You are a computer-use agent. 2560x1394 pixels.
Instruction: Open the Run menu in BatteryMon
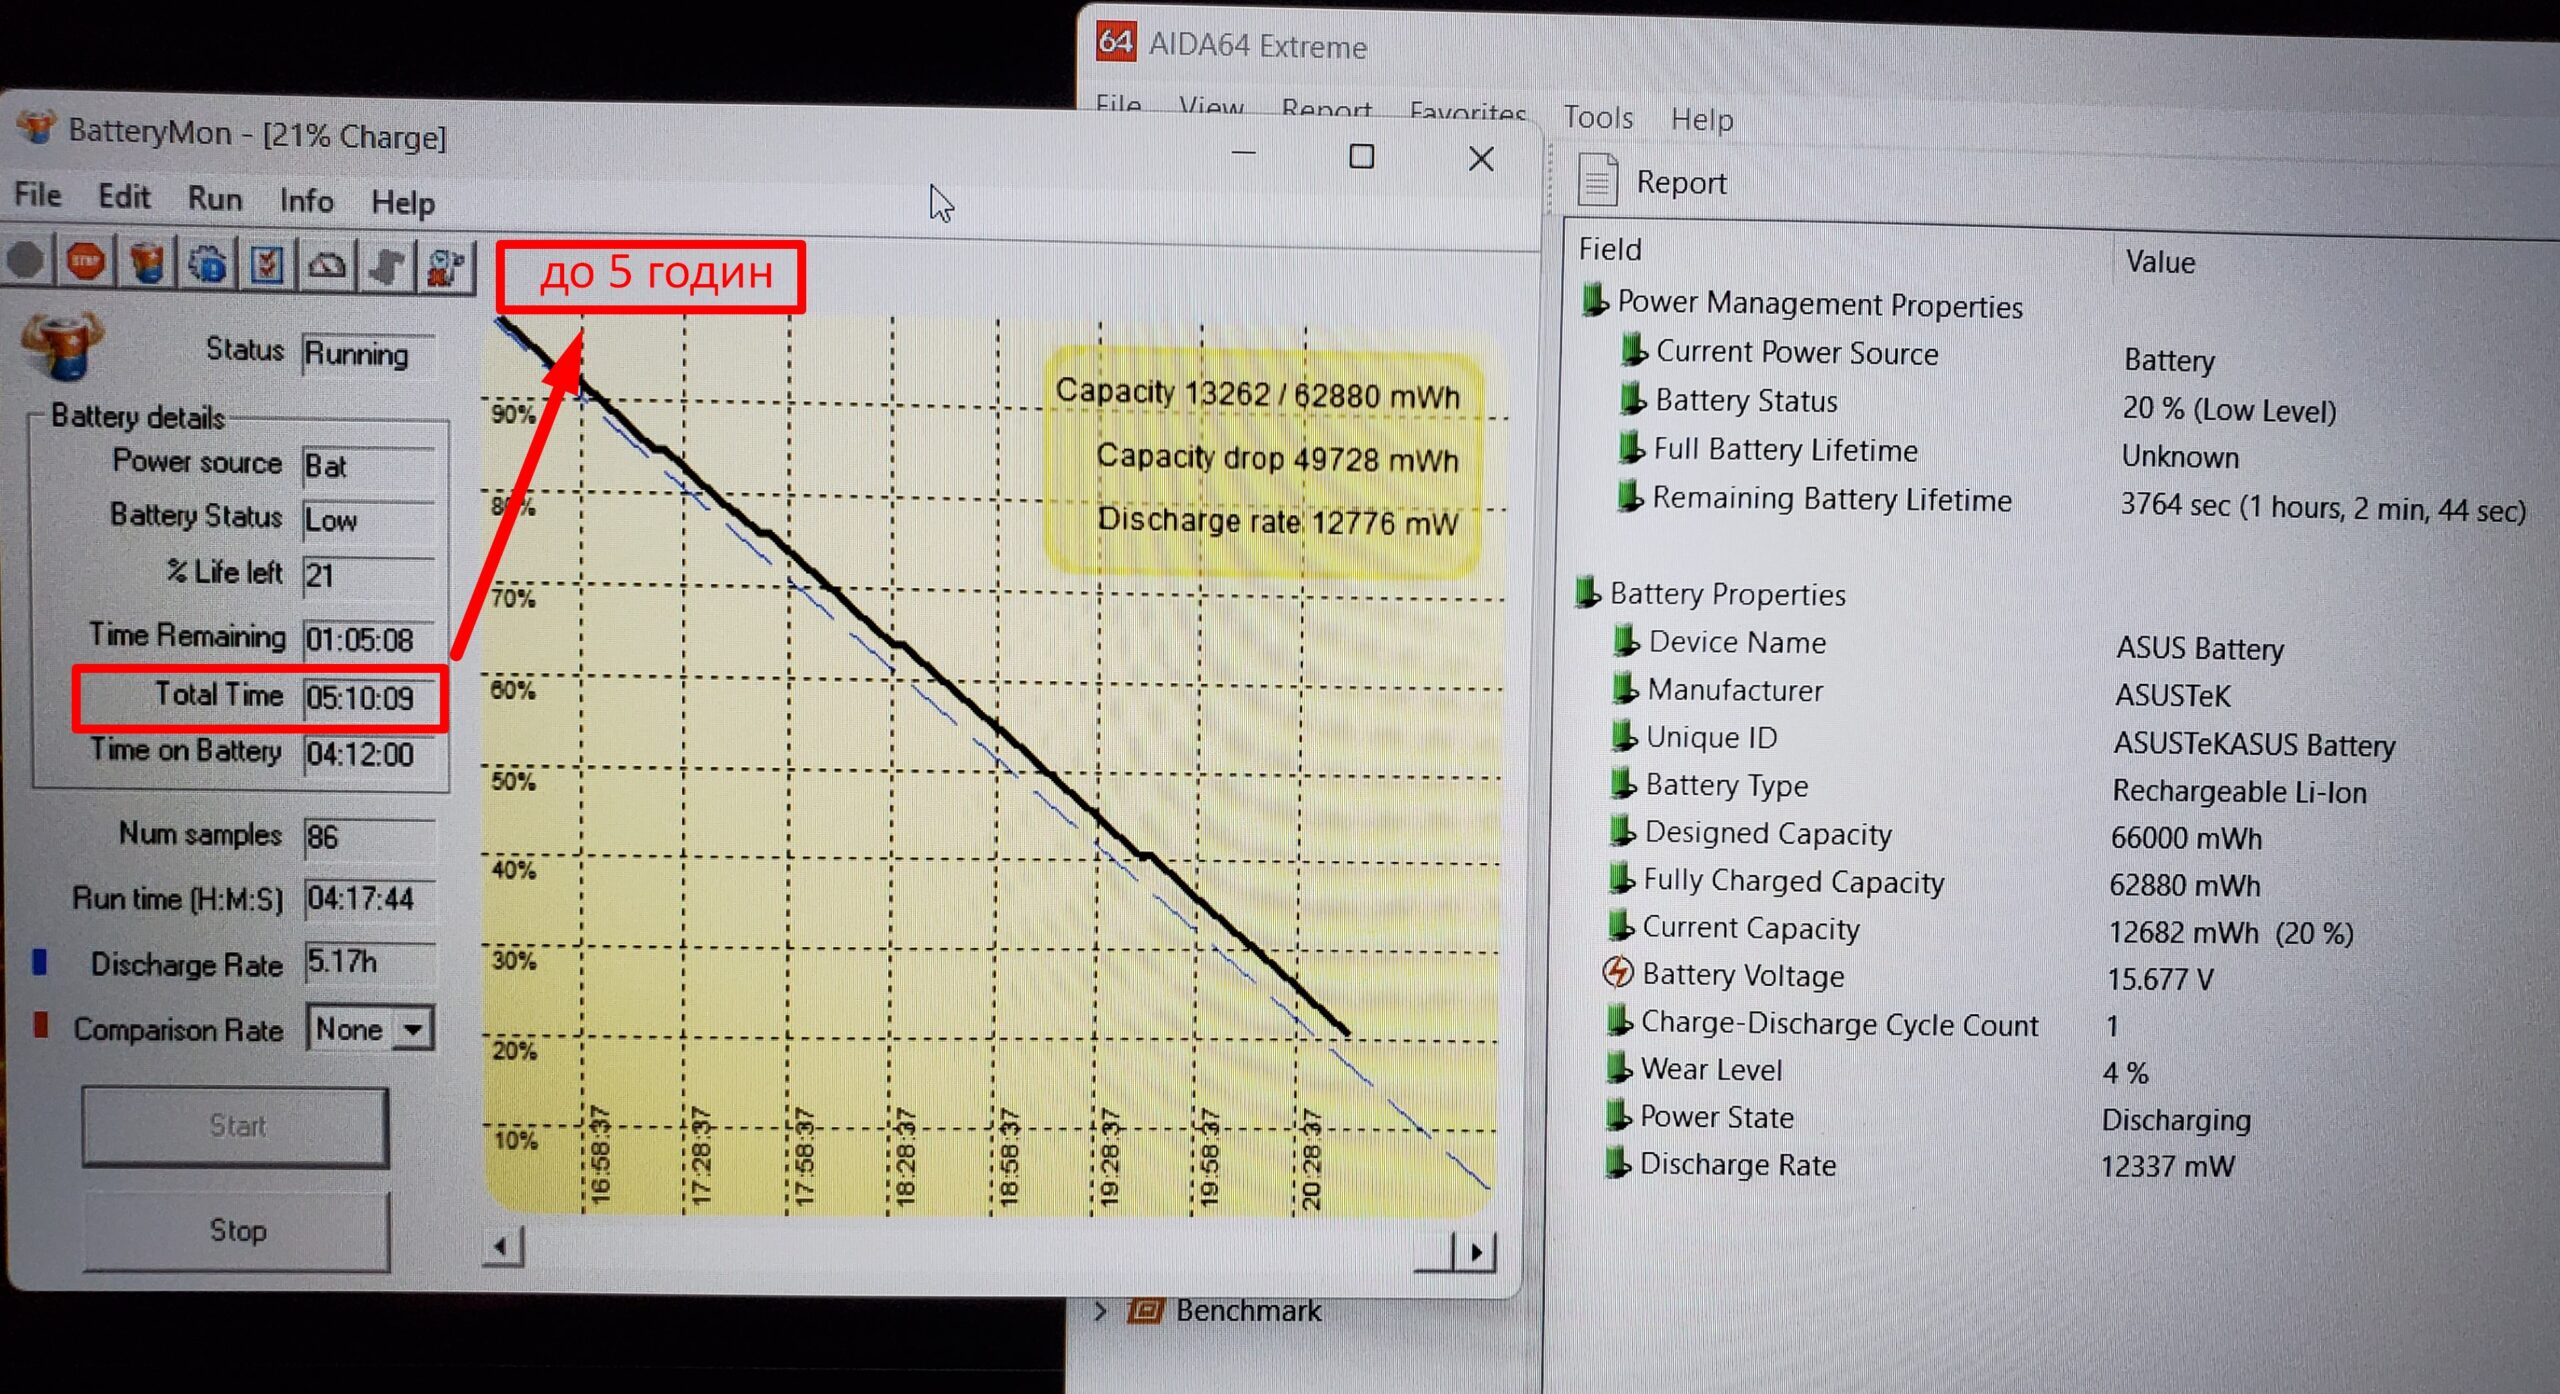click(x=215, y=198)
